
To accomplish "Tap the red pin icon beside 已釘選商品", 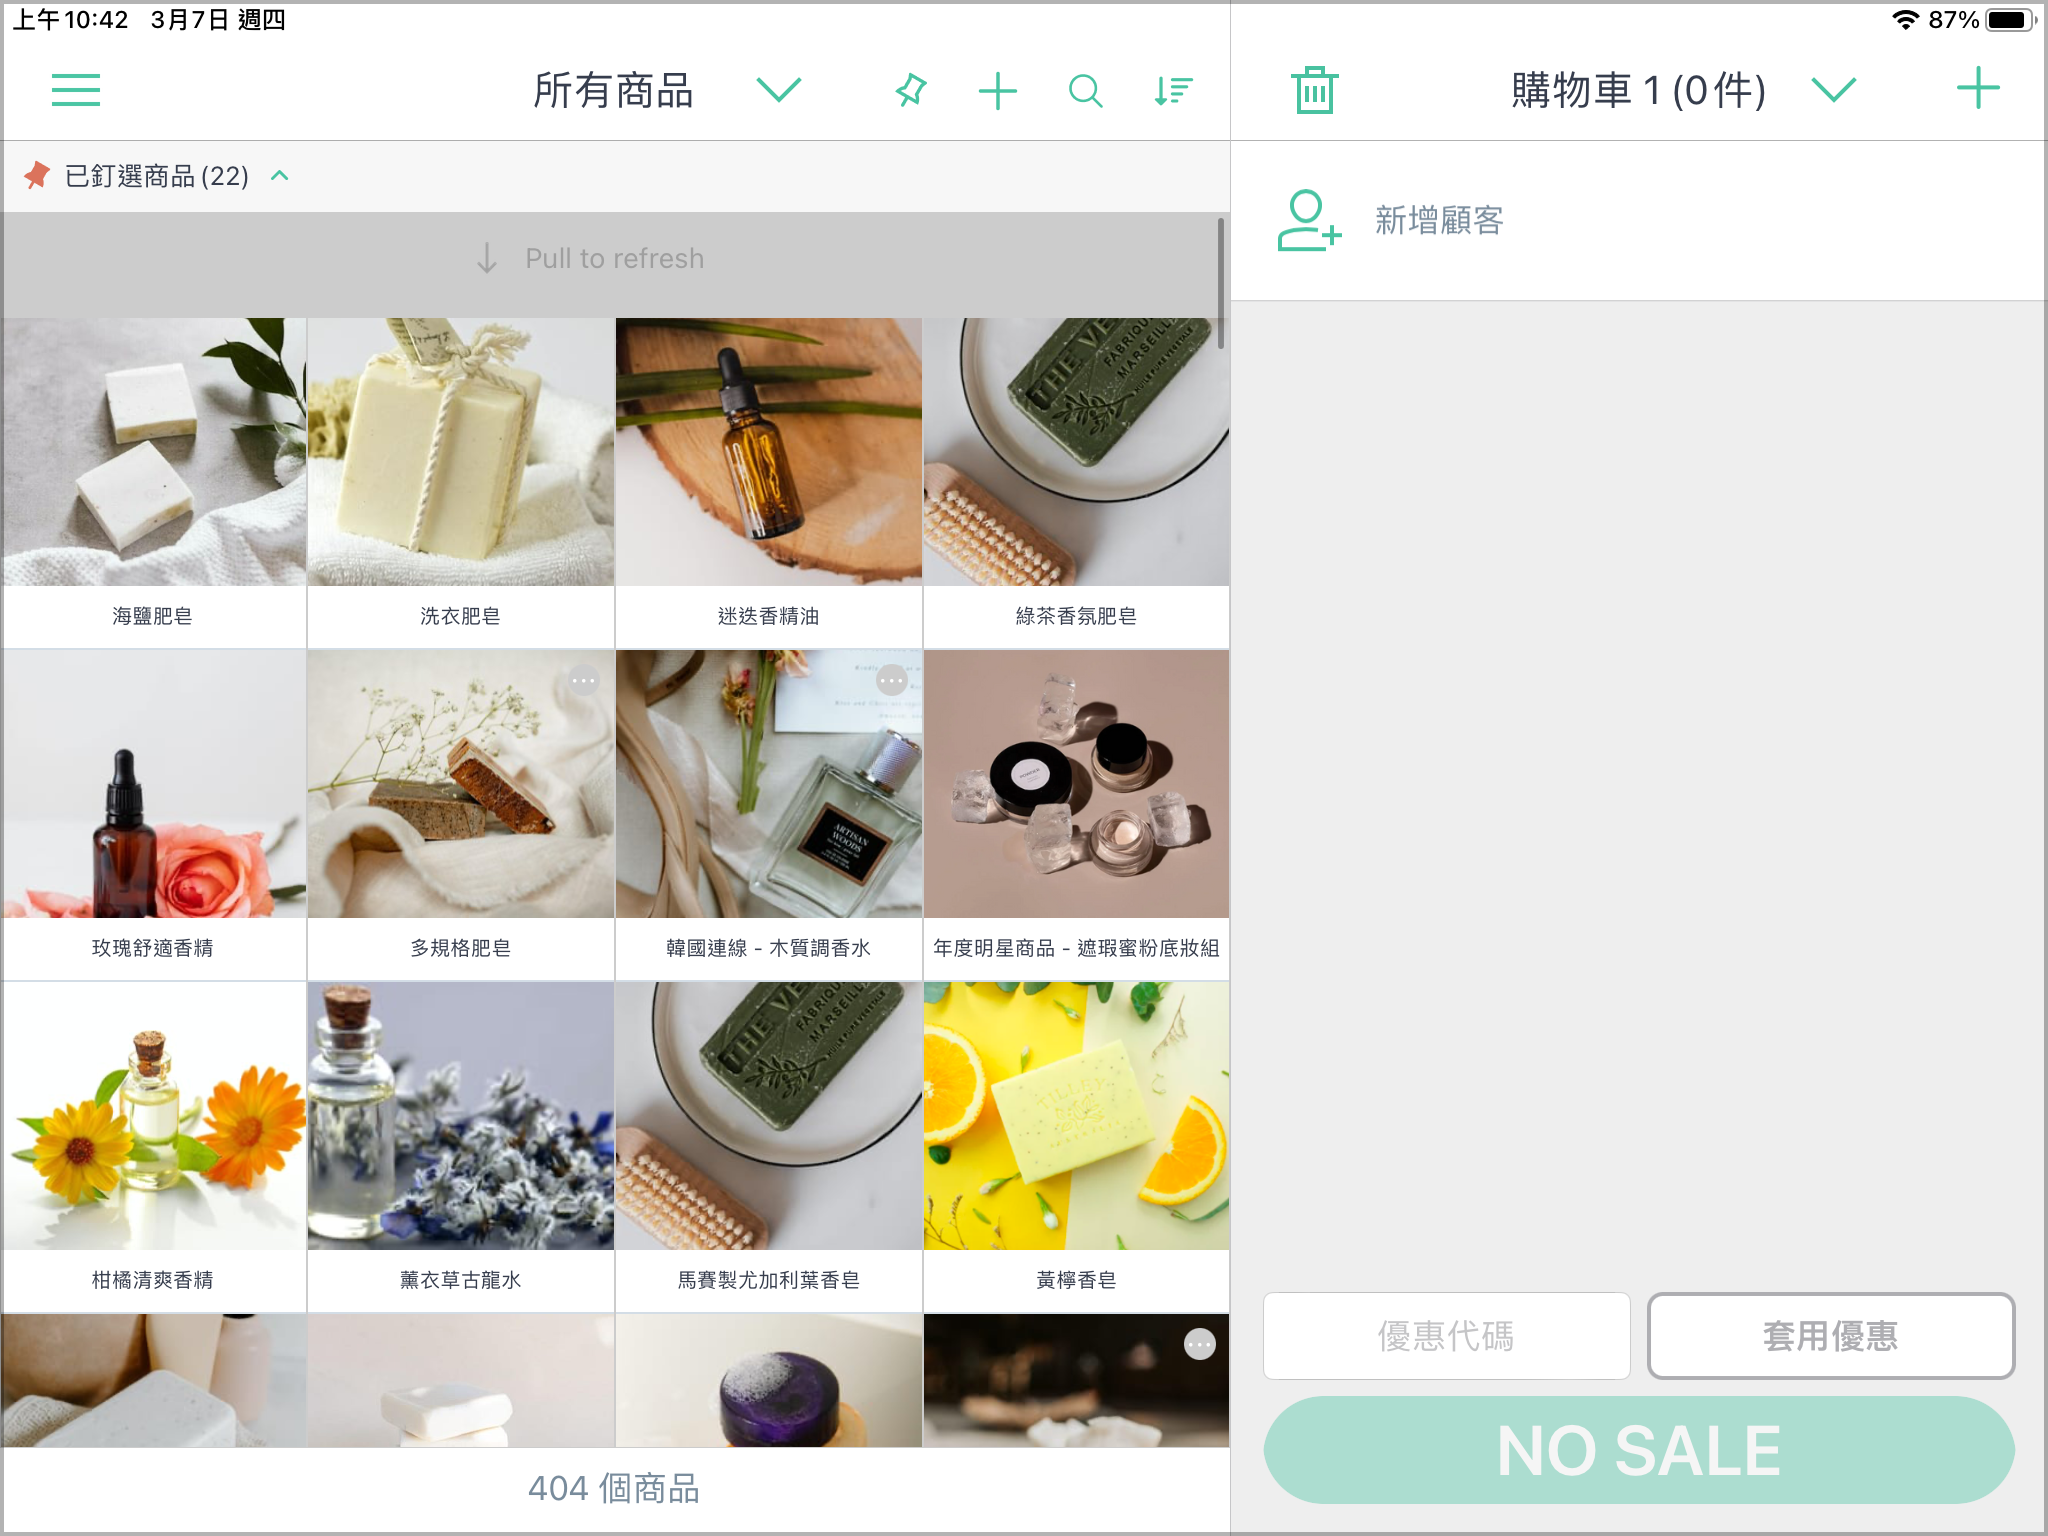I will tap(37, 175).
